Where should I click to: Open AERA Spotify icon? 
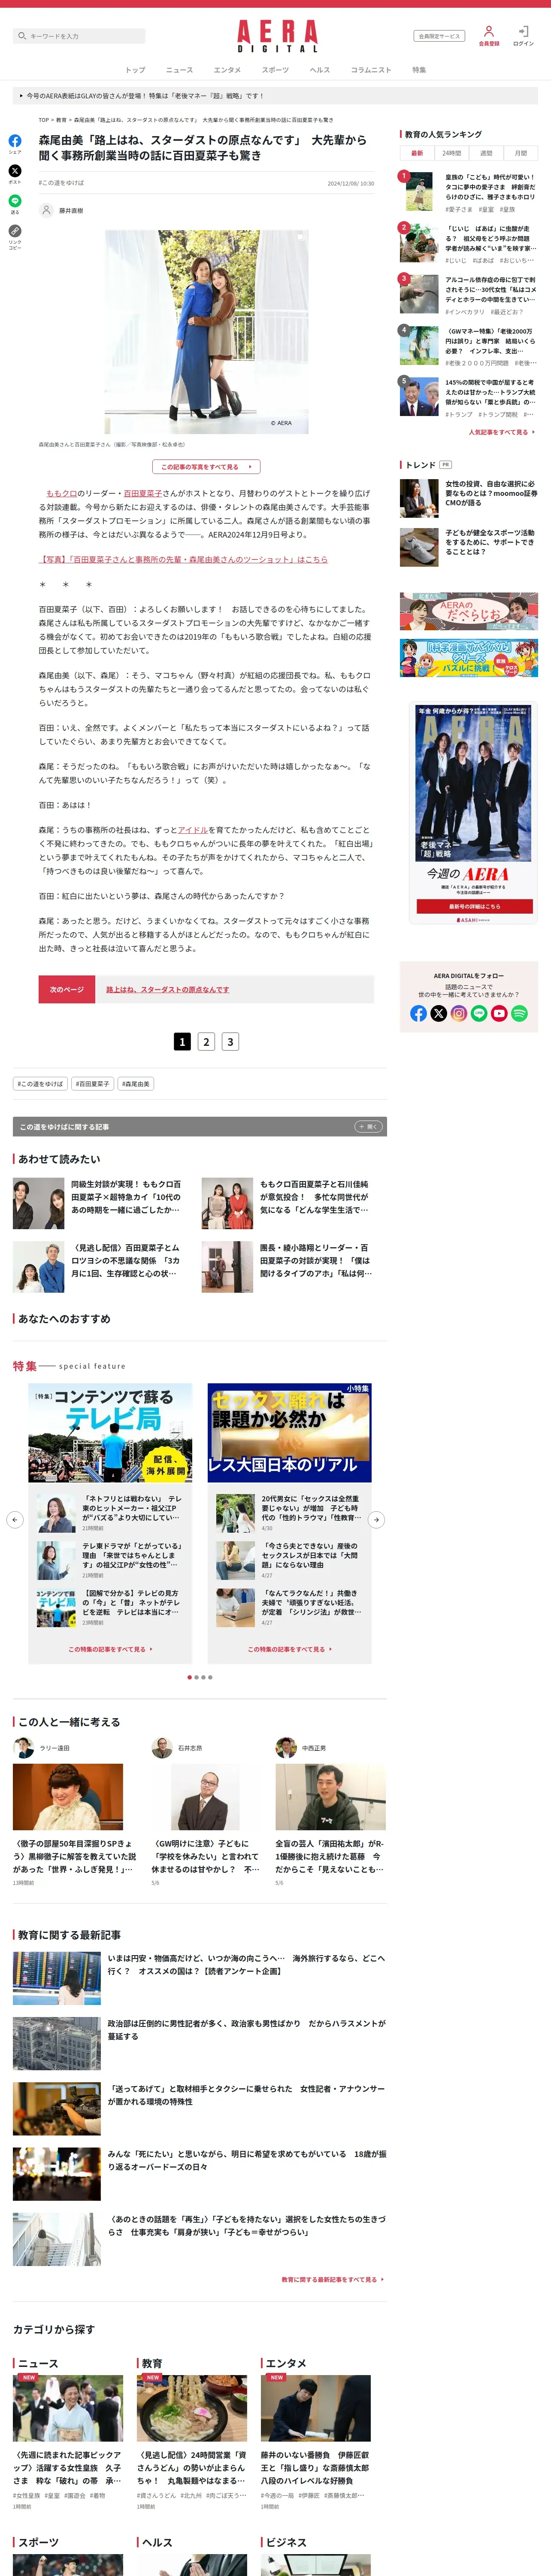[519, 1013]
